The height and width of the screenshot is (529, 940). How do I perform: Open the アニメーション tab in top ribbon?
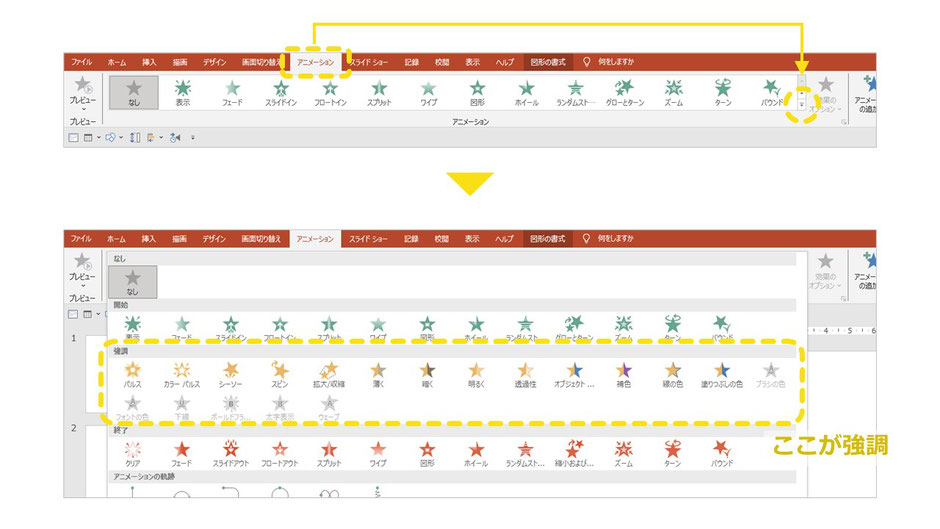click(x=315, y=62)
